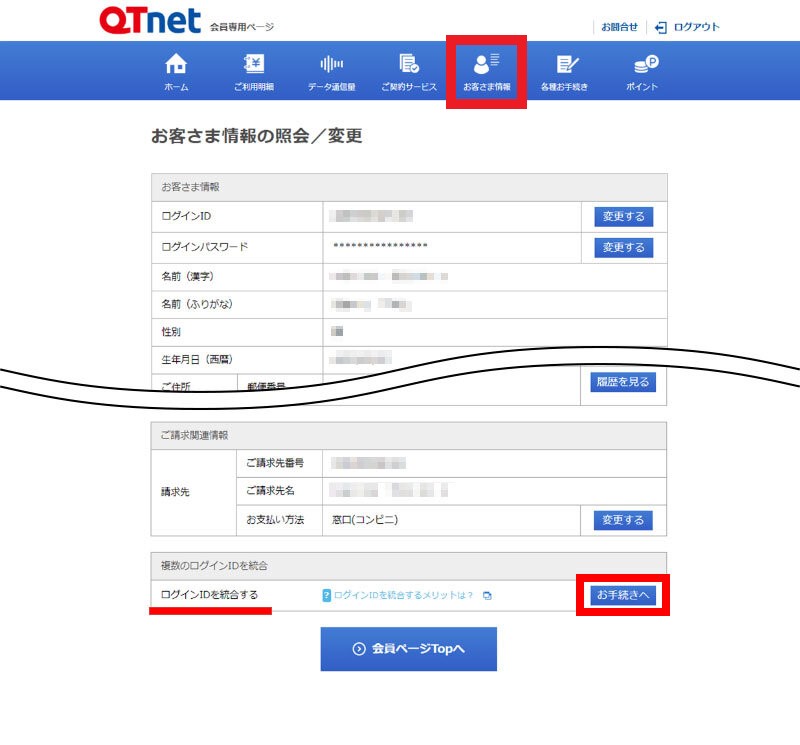Click the new-window icon after merit link
800x745 pixels.
pyautogui.click(x=487, y=596)
